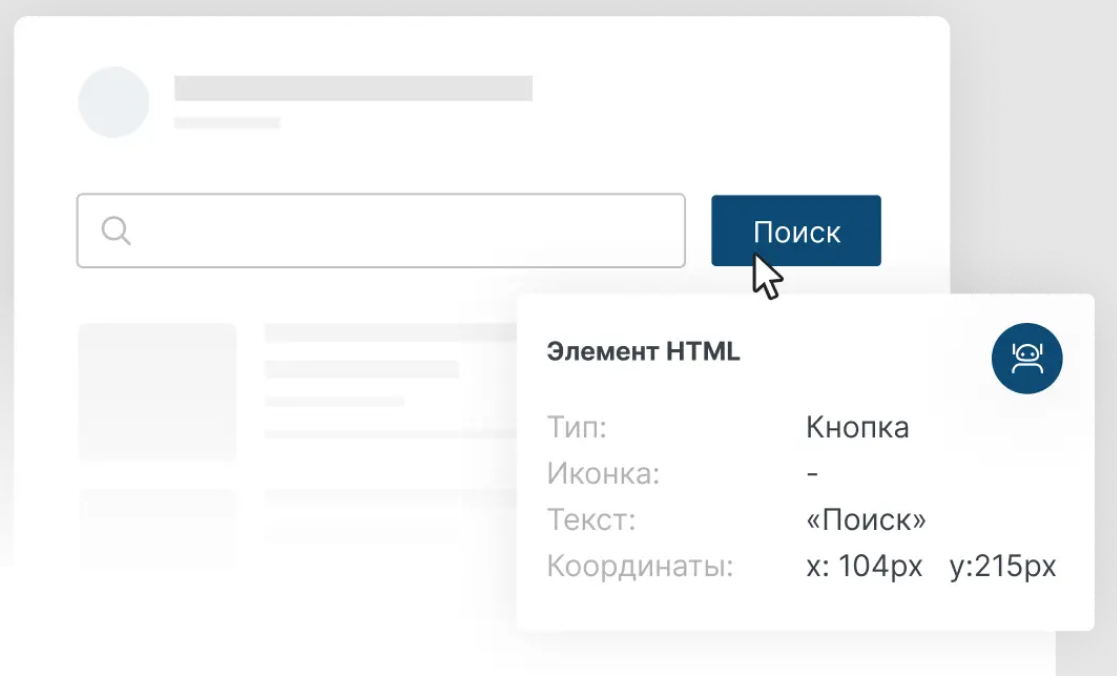The height and width of the screenshot is (676, 1117).
Task: Click the magnifying glass icon in search field
Action: [x=116, y=231]
